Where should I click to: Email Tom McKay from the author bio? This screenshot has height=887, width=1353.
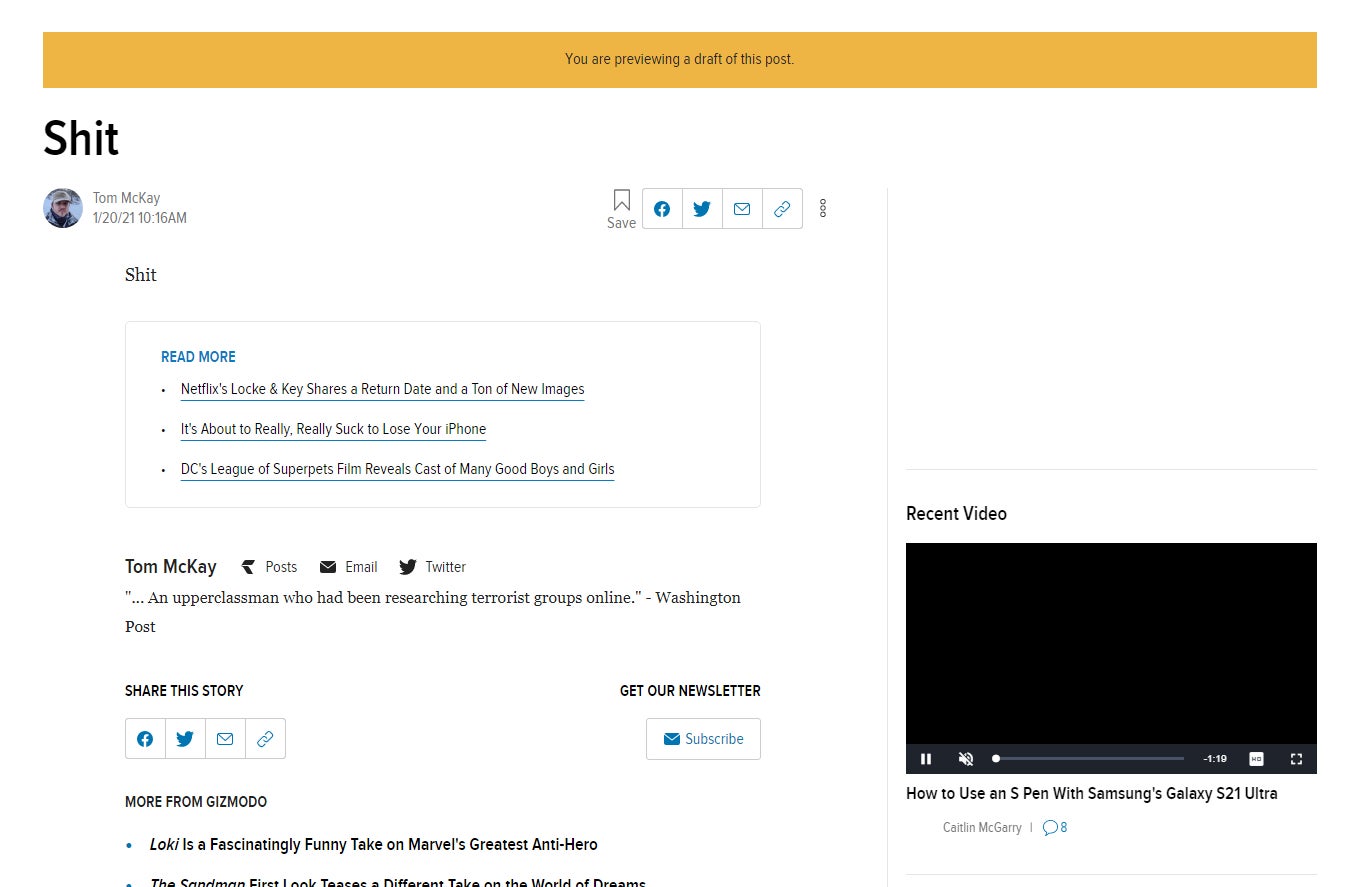[349, 567]
